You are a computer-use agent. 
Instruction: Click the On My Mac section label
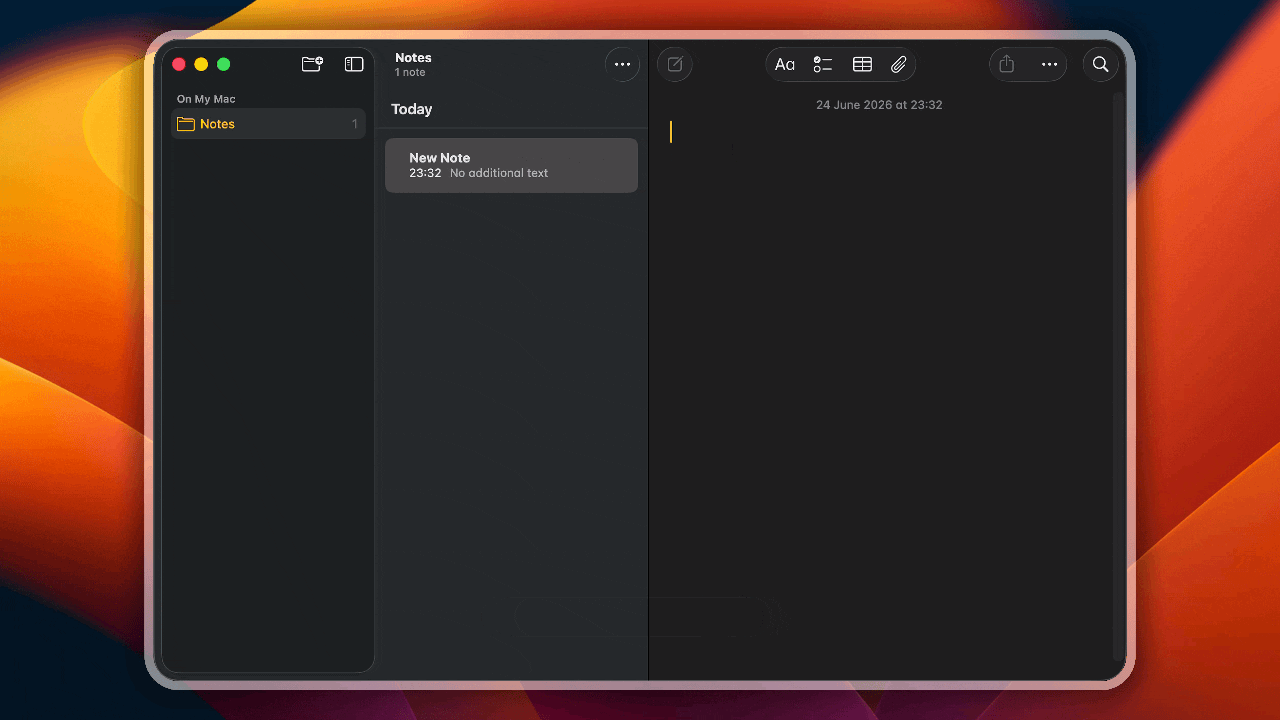click(x=206, y=99)
